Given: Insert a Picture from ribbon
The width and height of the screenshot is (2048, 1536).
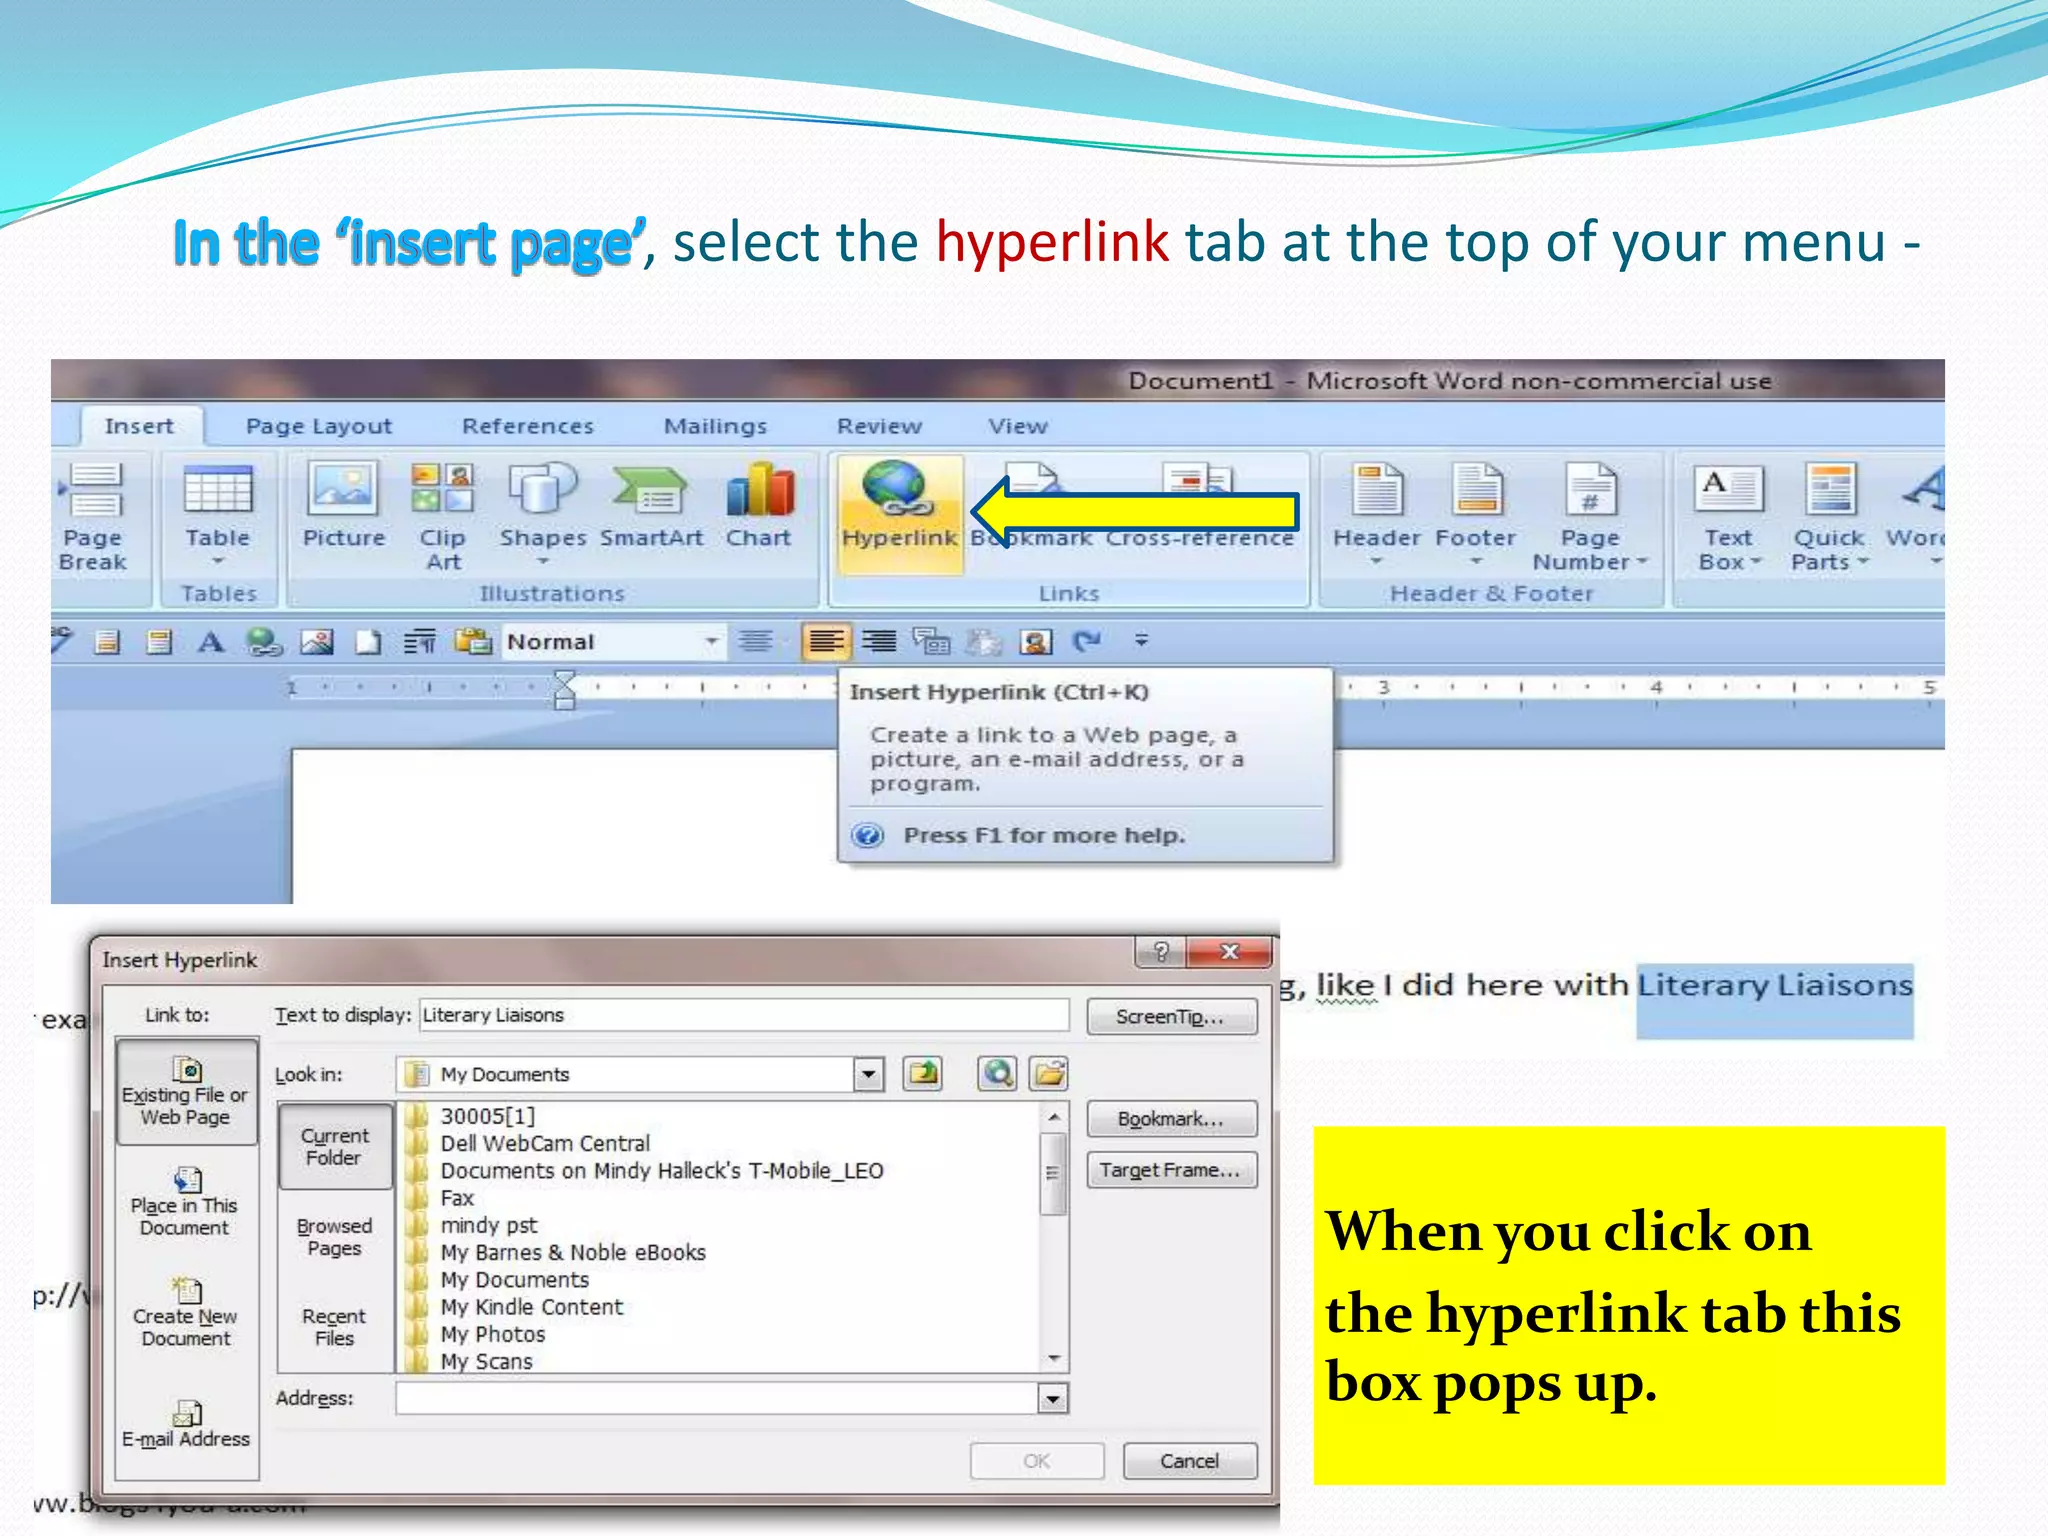Looking at the screenshot, I should tap(343, 506).
